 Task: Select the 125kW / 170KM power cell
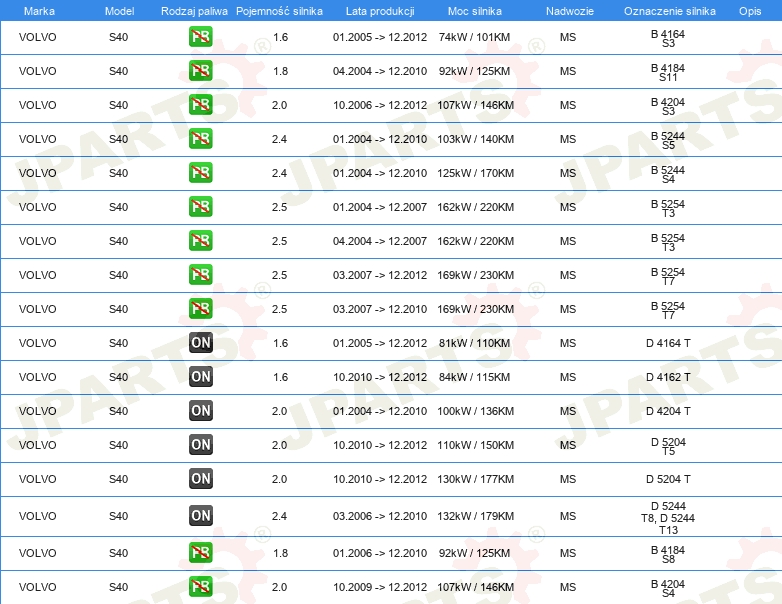475,173
